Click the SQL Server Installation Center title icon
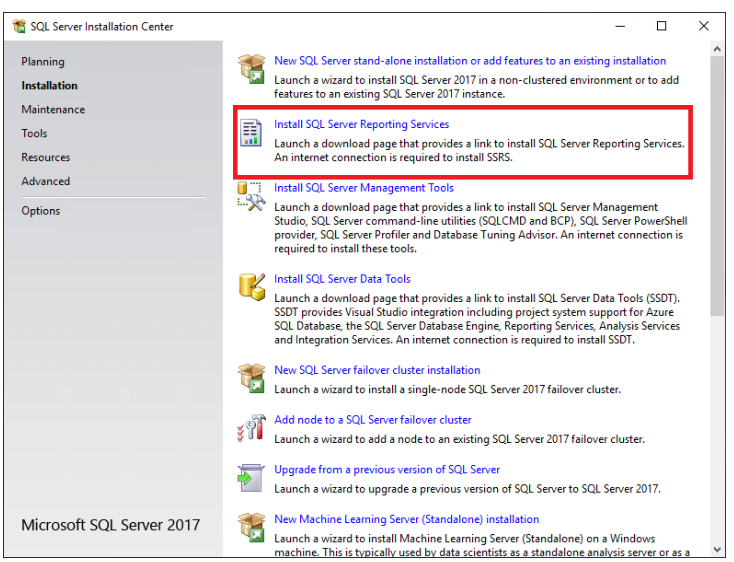Viewport: 734px width, 562px height. point(19,26)
